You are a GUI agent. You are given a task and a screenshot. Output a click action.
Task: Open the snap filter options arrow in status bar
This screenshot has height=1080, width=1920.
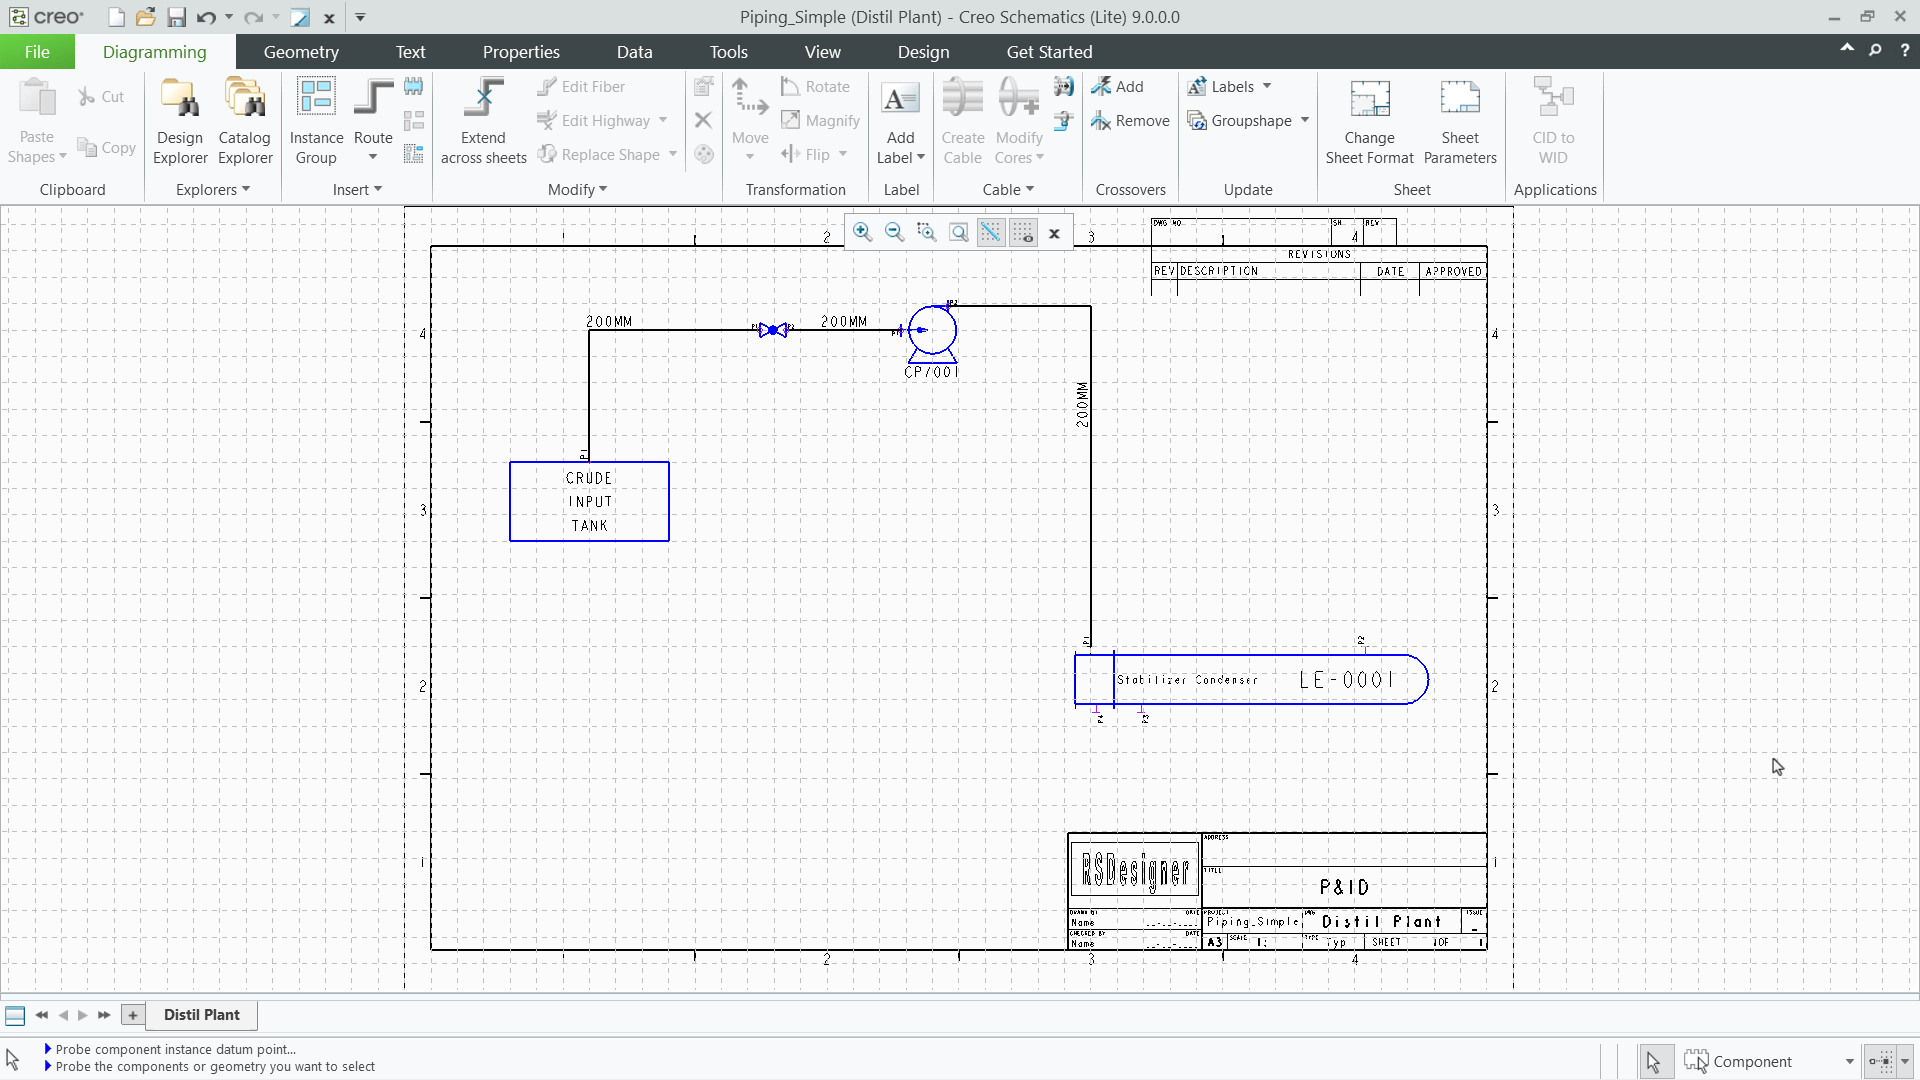click(x=1905, y=1062)
